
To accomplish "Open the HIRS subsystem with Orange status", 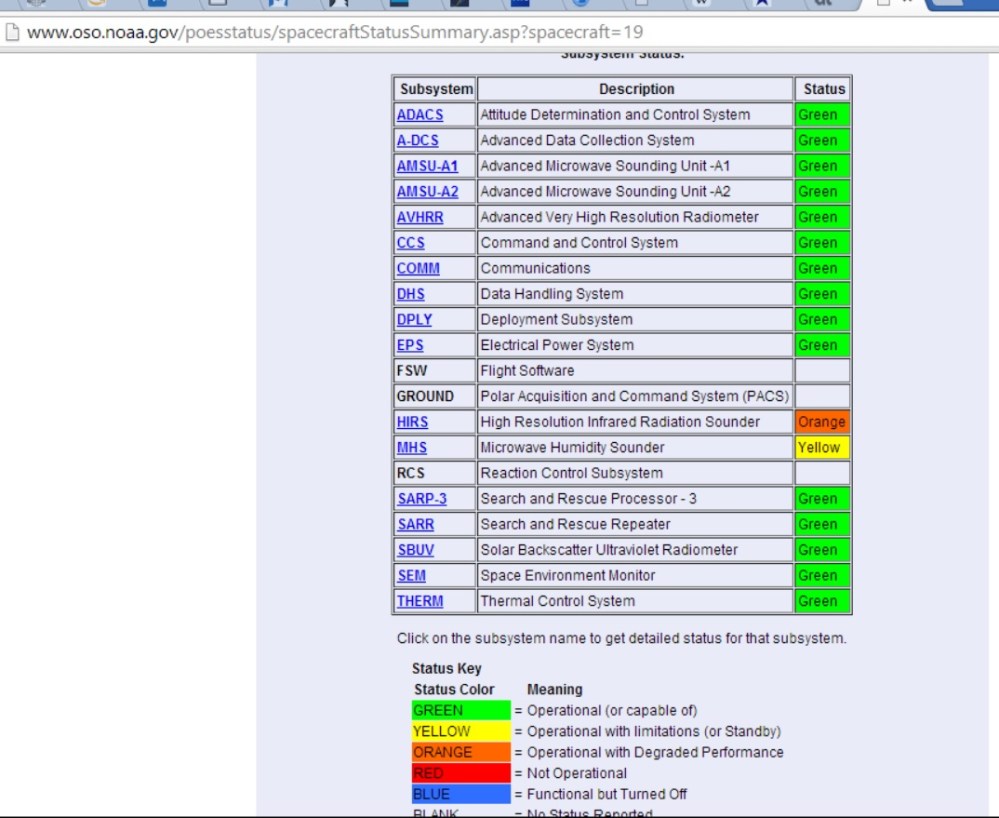I will pyautogui.click(x=413, y=421).
